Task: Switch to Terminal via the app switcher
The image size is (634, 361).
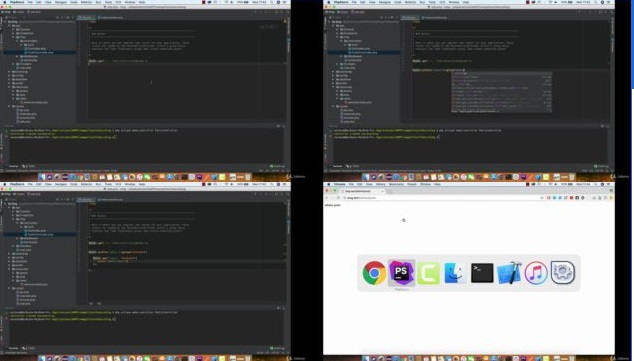Action: 482,273
